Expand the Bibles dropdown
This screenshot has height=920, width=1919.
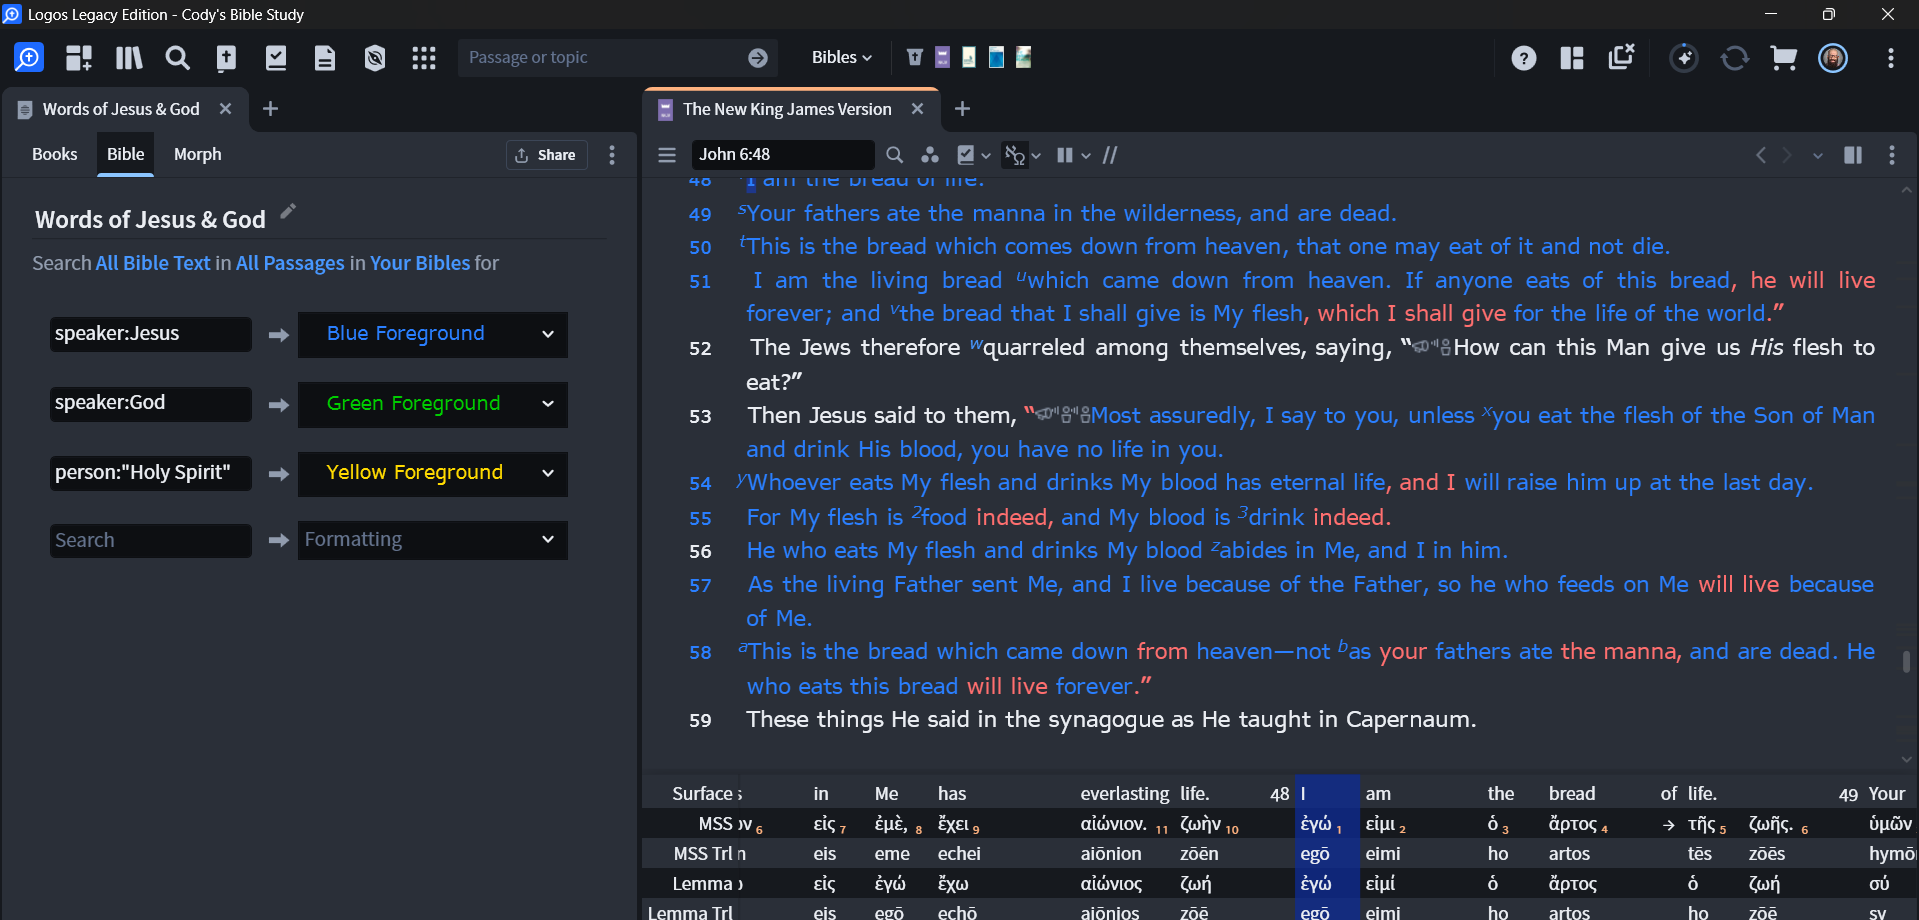[842, 58]
